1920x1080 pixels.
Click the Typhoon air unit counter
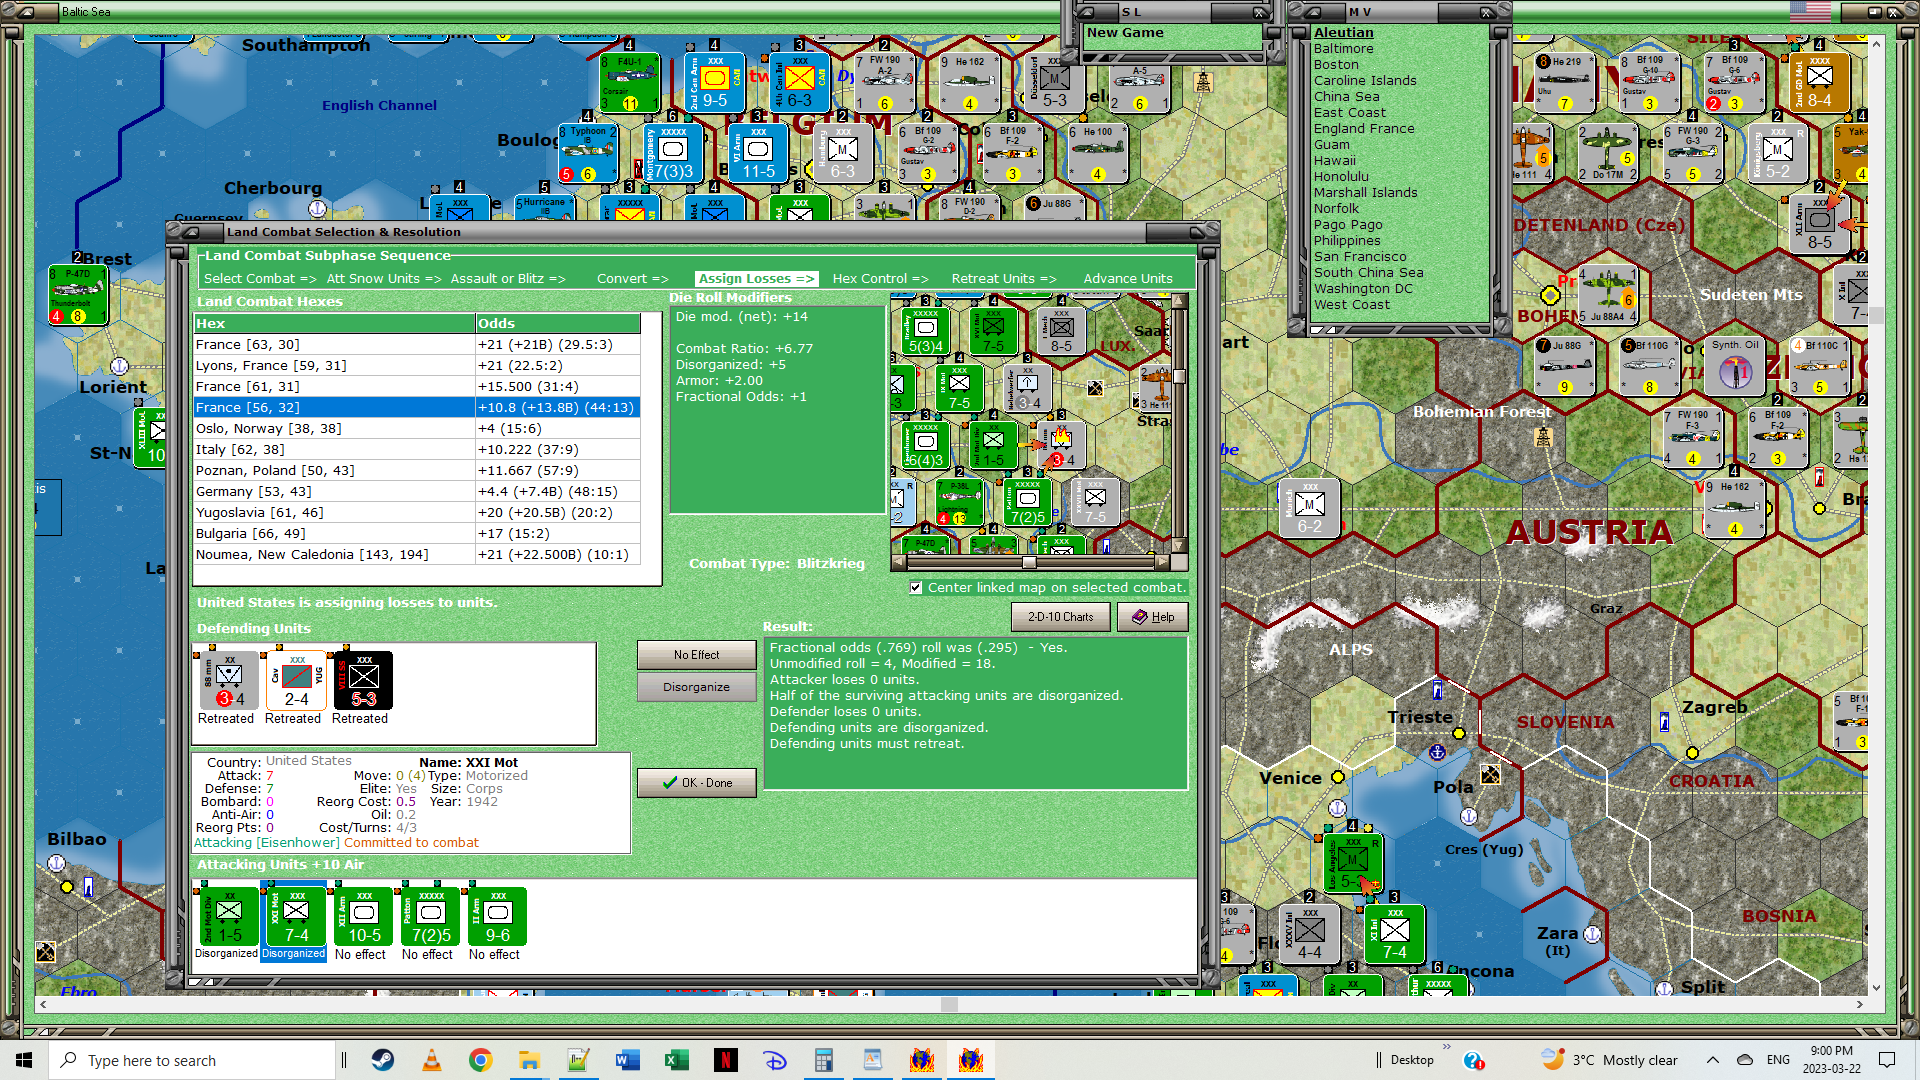588,152
